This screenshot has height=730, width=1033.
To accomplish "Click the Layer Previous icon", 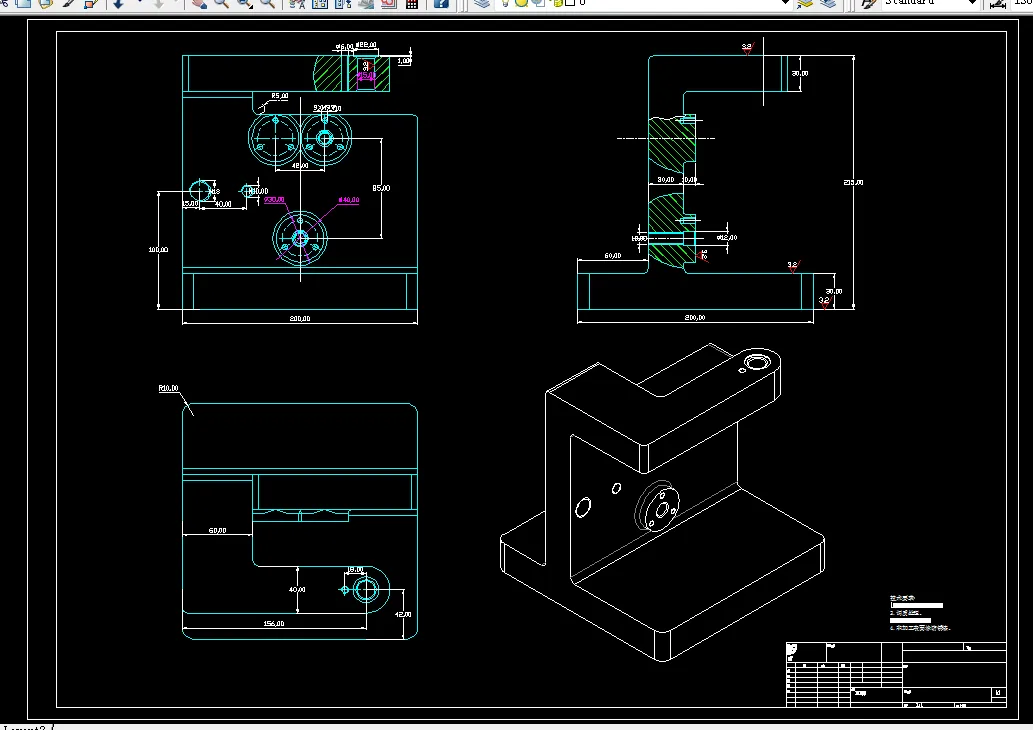I will (x=828, y=3).
